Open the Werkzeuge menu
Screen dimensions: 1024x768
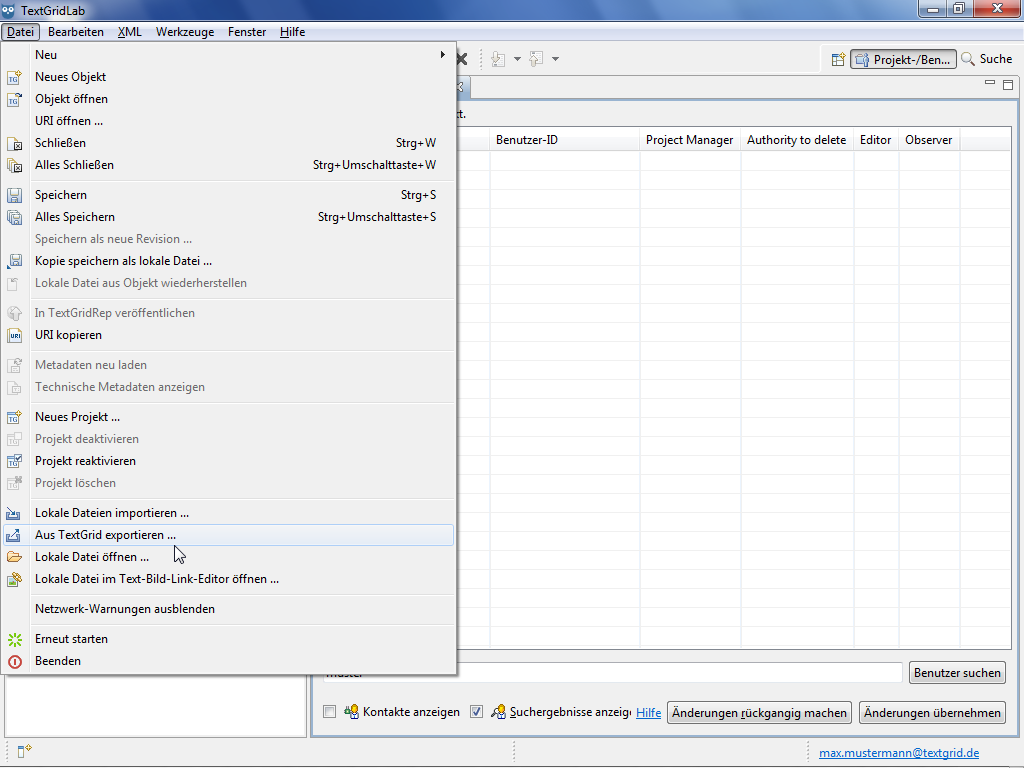click(184, 32)
